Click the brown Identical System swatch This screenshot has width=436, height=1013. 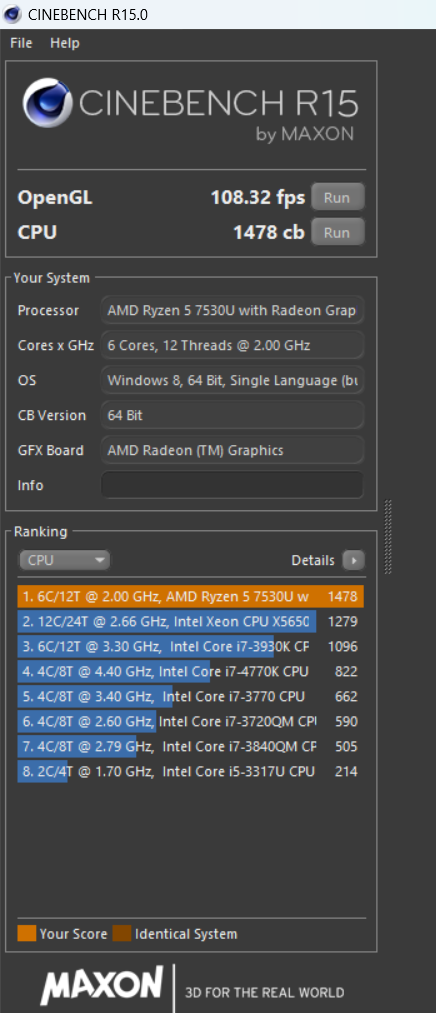[122, 934]
